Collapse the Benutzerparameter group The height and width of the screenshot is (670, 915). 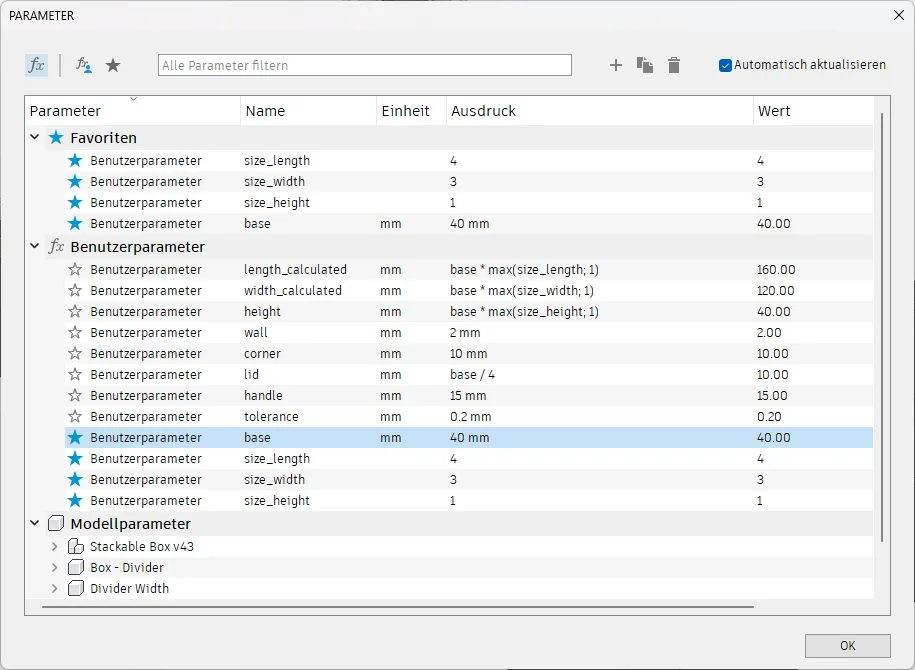(x=34, y=246)
